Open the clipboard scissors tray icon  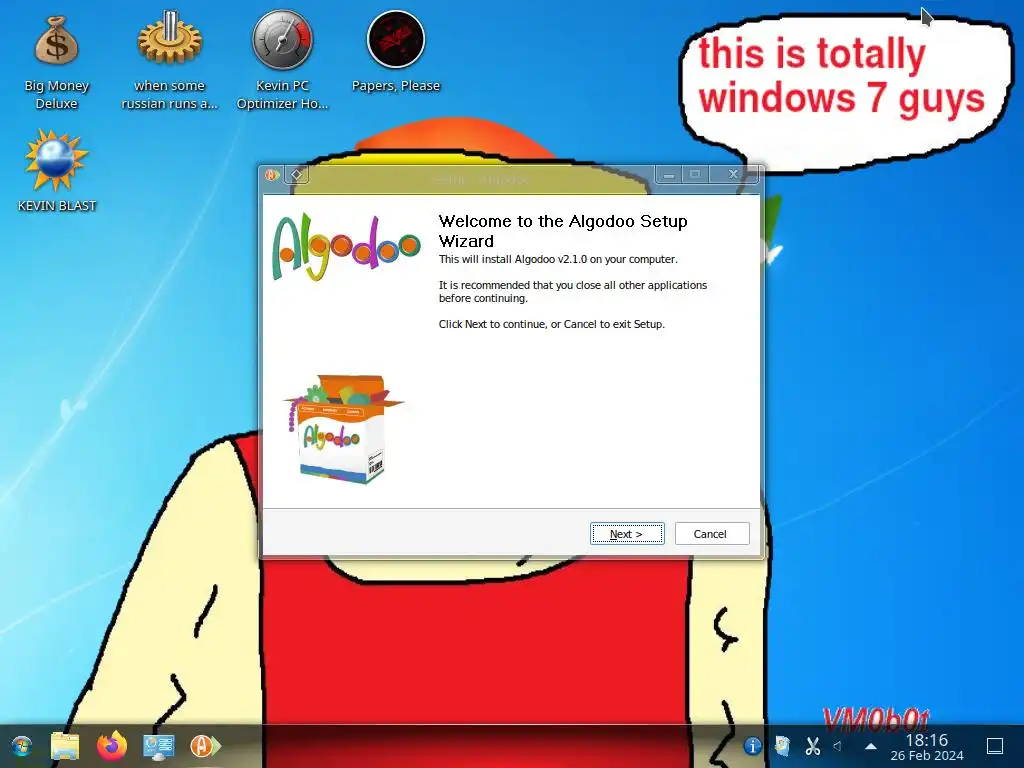tap(812, 746)
